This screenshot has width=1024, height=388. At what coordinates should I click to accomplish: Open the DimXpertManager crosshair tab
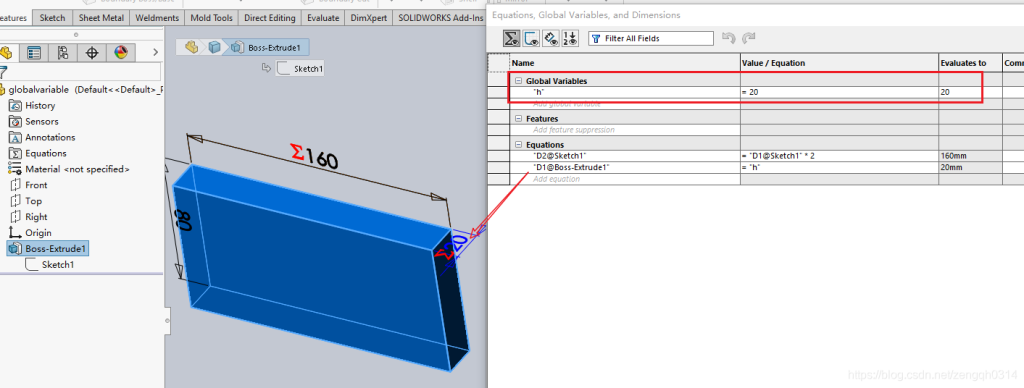pos(92,53)
